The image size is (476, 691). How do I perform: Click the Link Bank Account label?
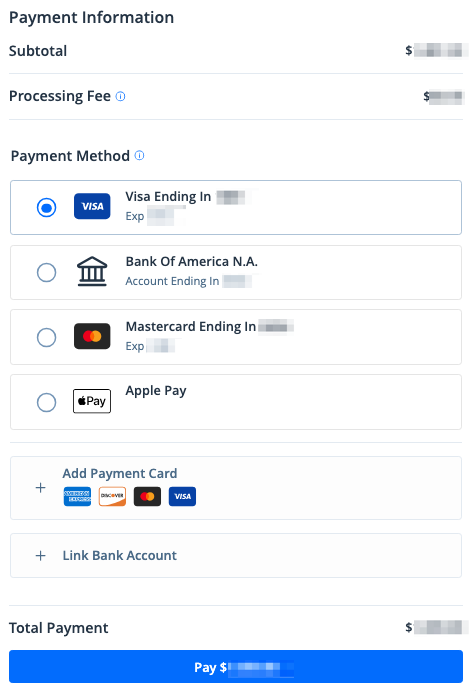pyautogui.click(x=119, y=555)
